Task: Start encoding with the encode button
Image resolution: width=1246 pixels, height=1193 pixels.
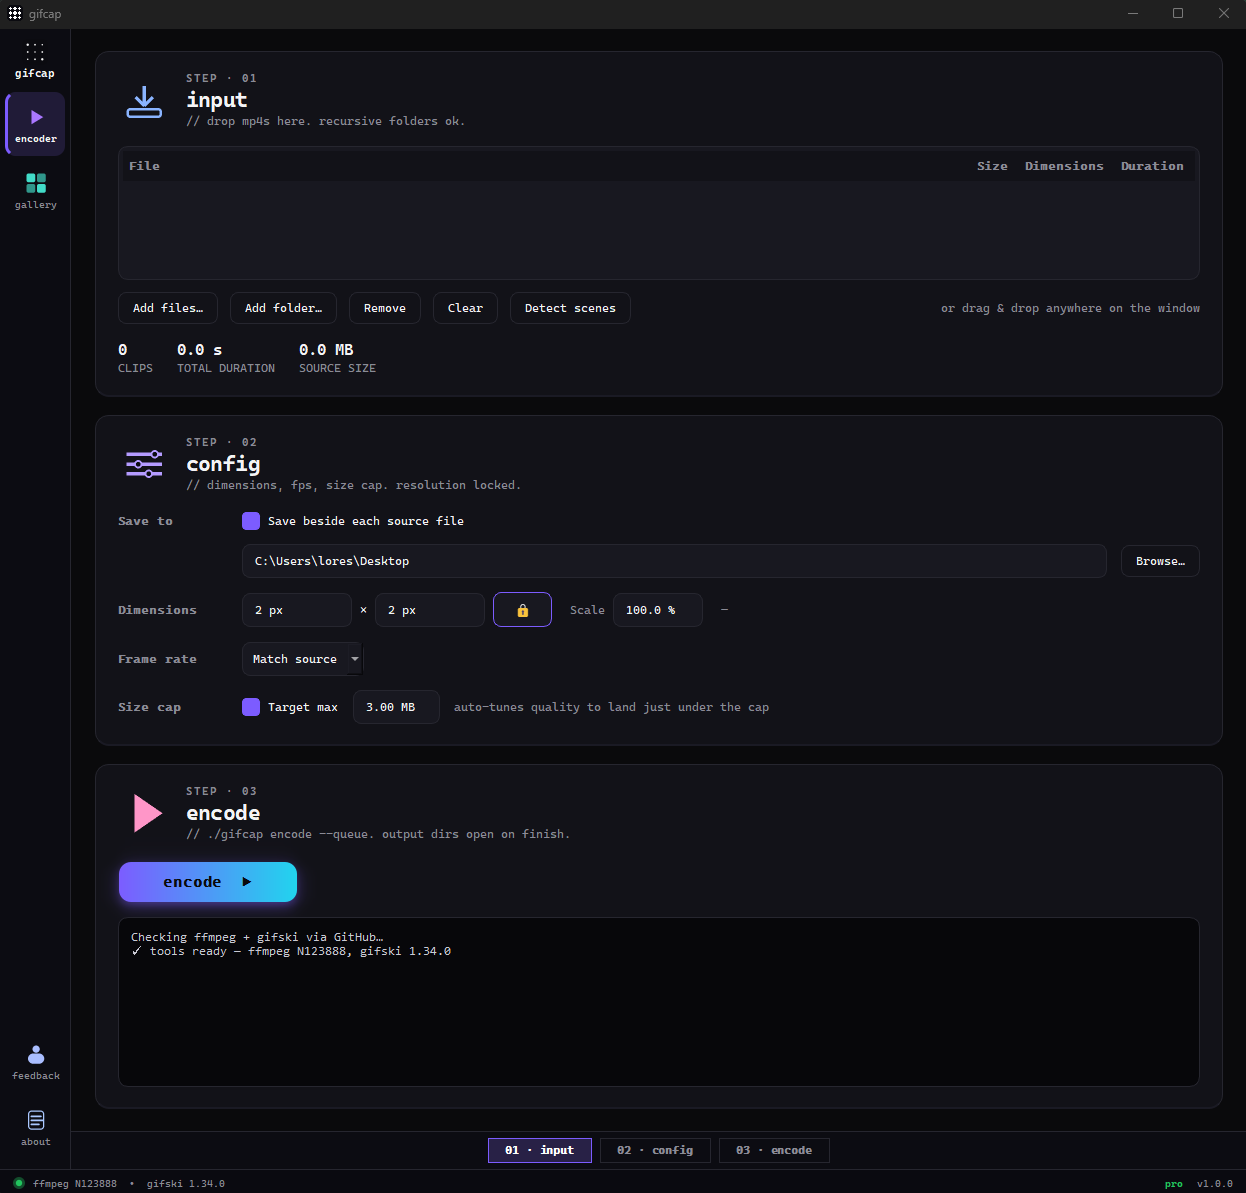Action: [208, 882]
